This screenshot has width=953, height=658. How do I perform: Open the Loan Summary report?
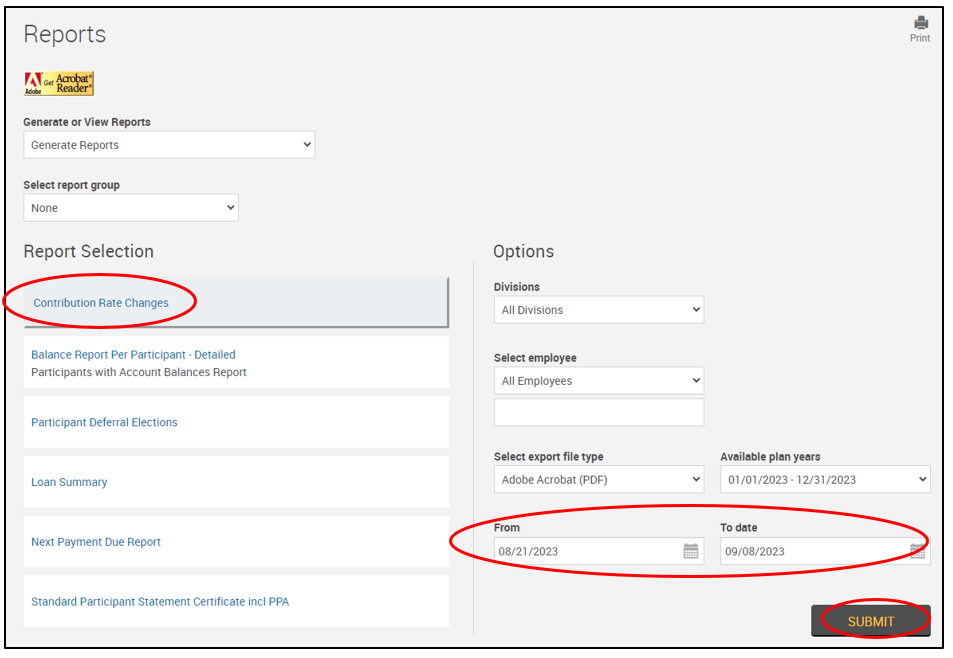point(69,482)
